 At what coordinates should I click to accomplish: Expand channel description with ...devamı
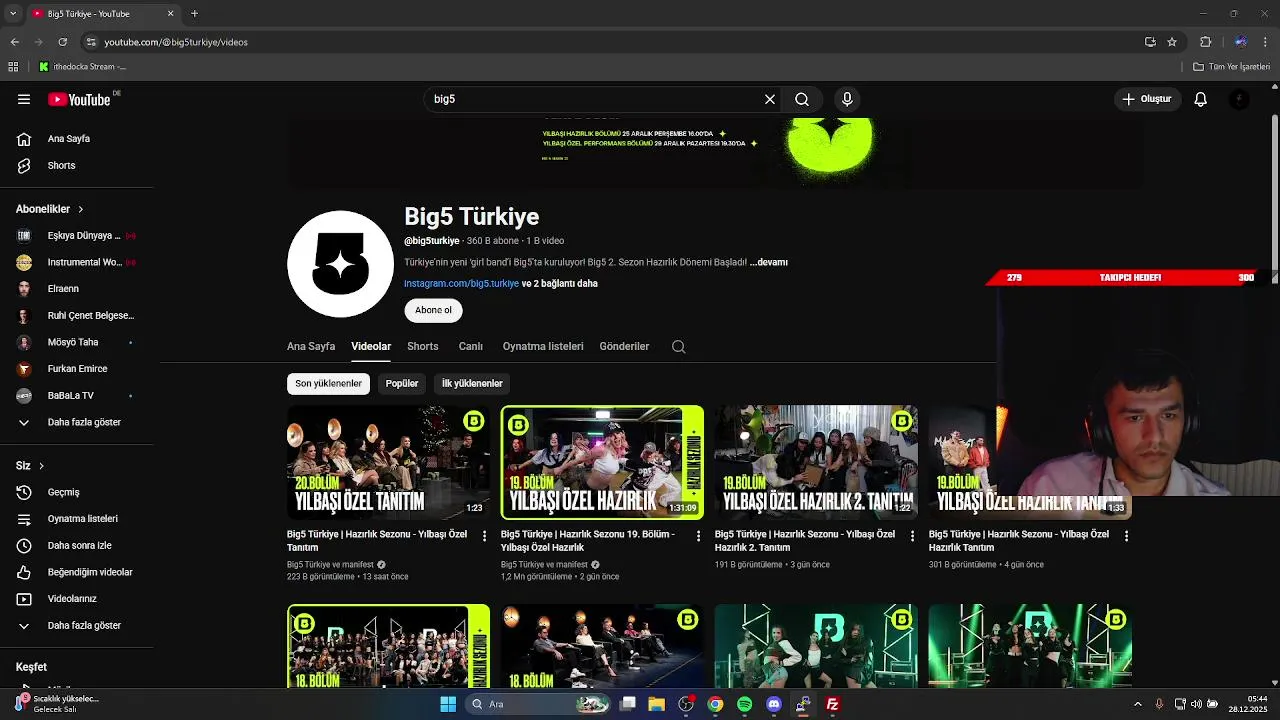(769, 262)
